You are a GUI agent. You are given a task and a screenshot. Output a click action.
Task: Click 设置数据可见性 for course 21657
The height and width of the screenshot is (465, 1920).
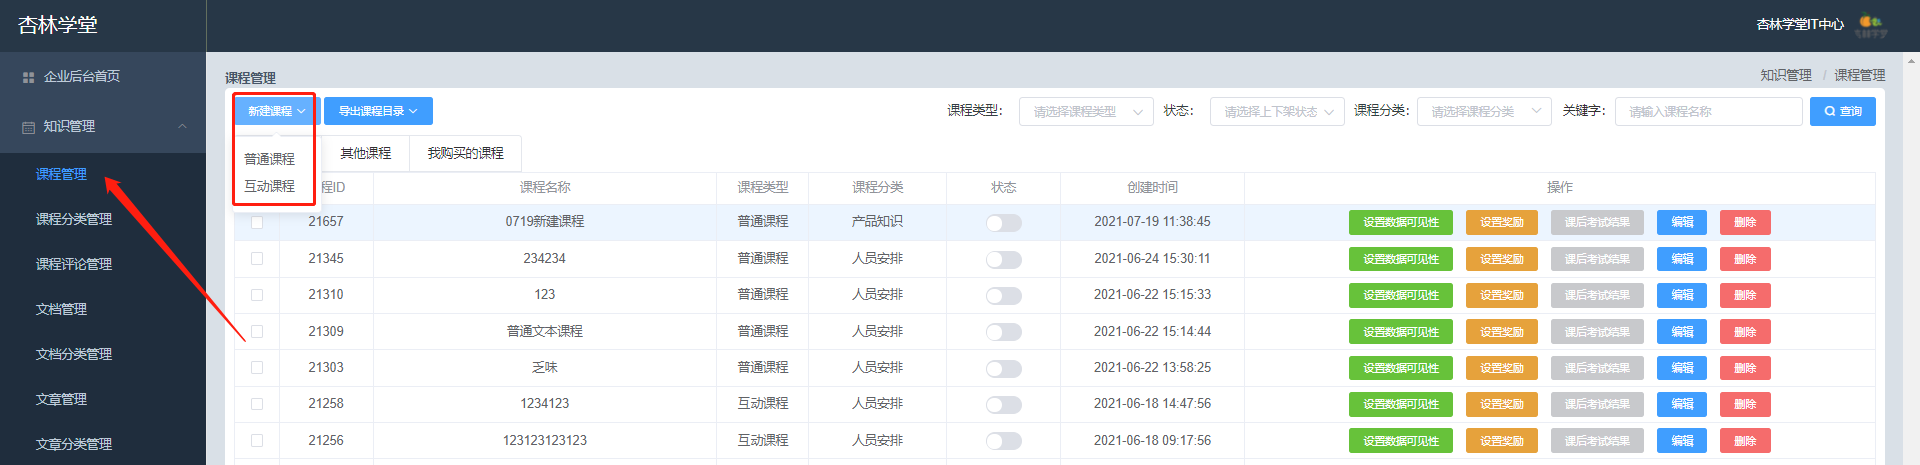click(1400, 222)
